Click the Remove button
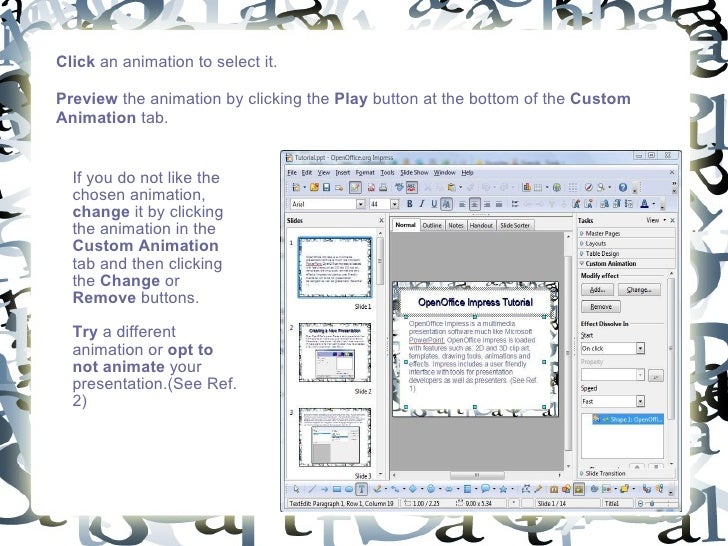Image resolution: width=728 pixels, height=546 pixels. [x=601, y=307]
